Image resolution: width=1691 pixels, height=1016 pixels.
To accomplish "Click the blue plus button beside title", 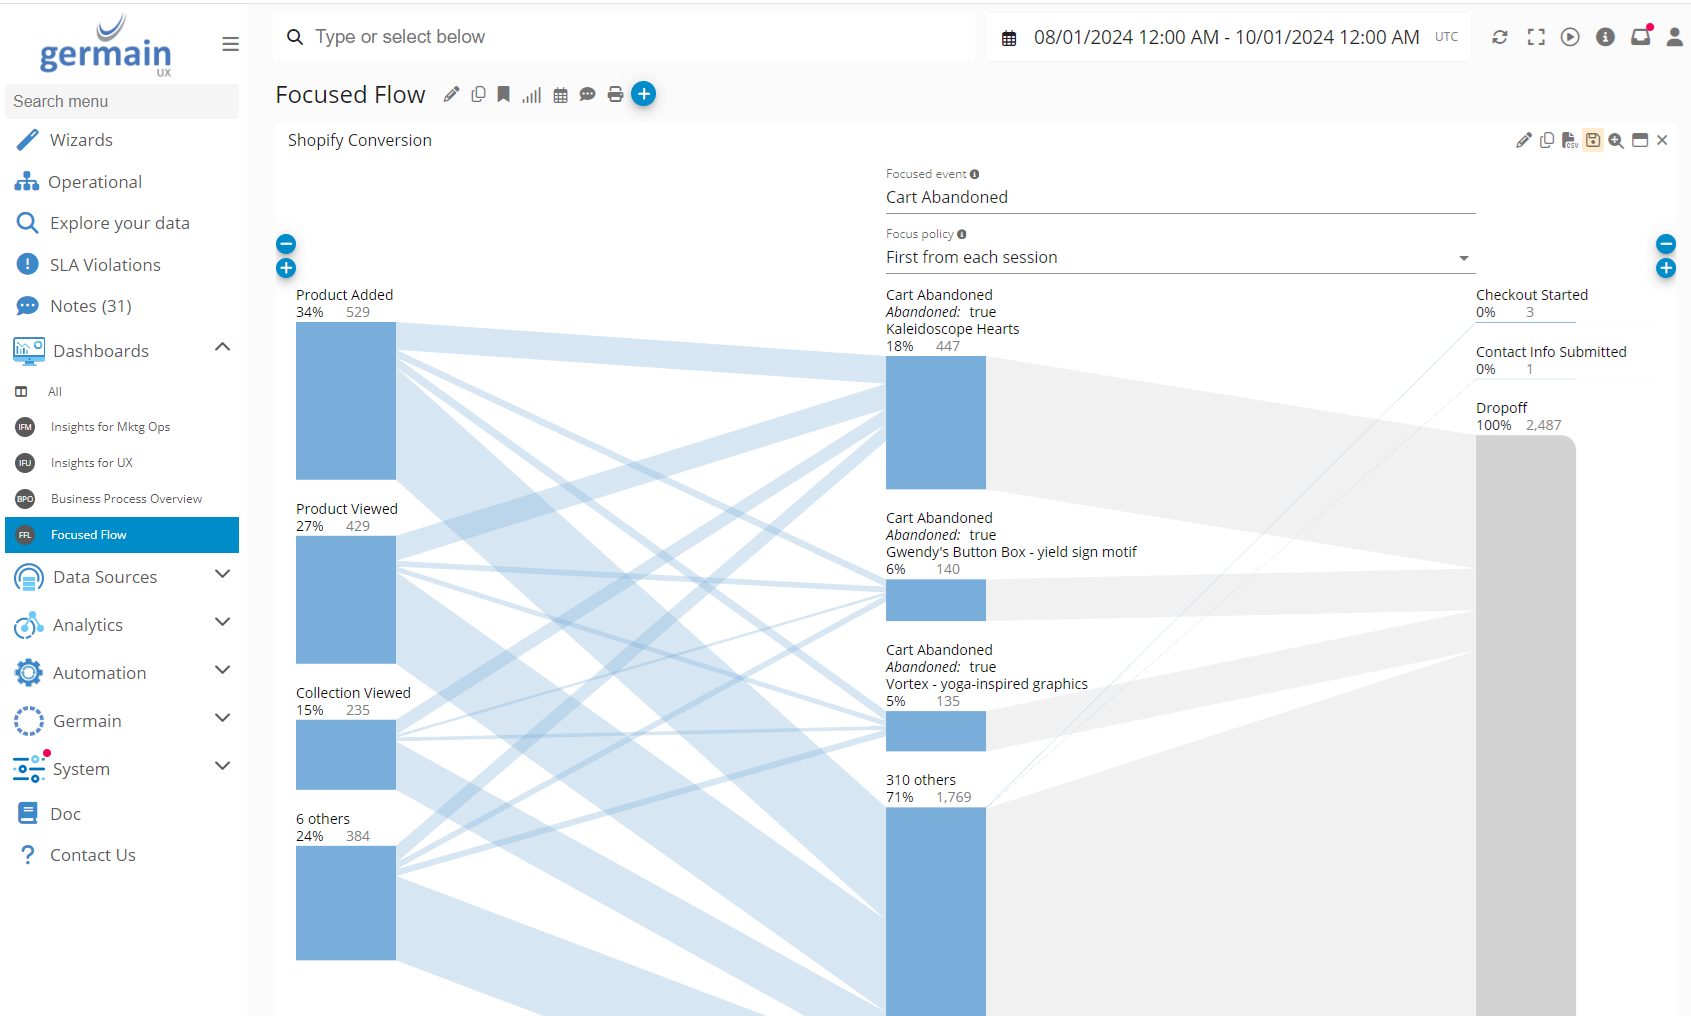I will tap(644, 94).
